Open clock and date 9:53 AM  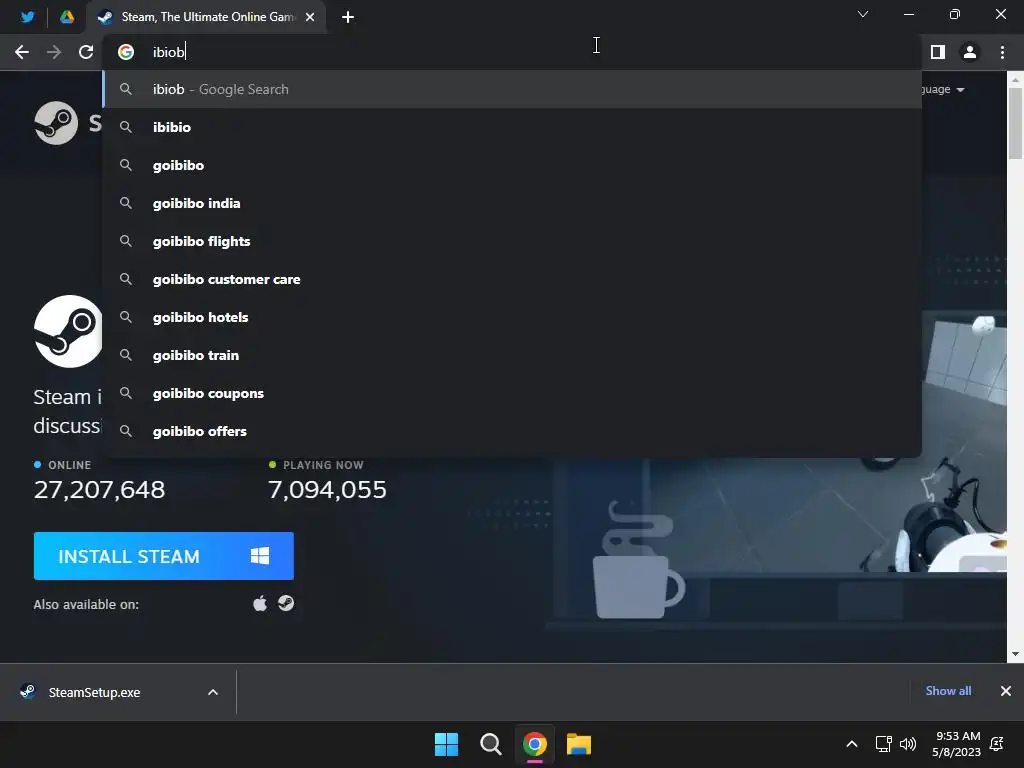point(957,744)
